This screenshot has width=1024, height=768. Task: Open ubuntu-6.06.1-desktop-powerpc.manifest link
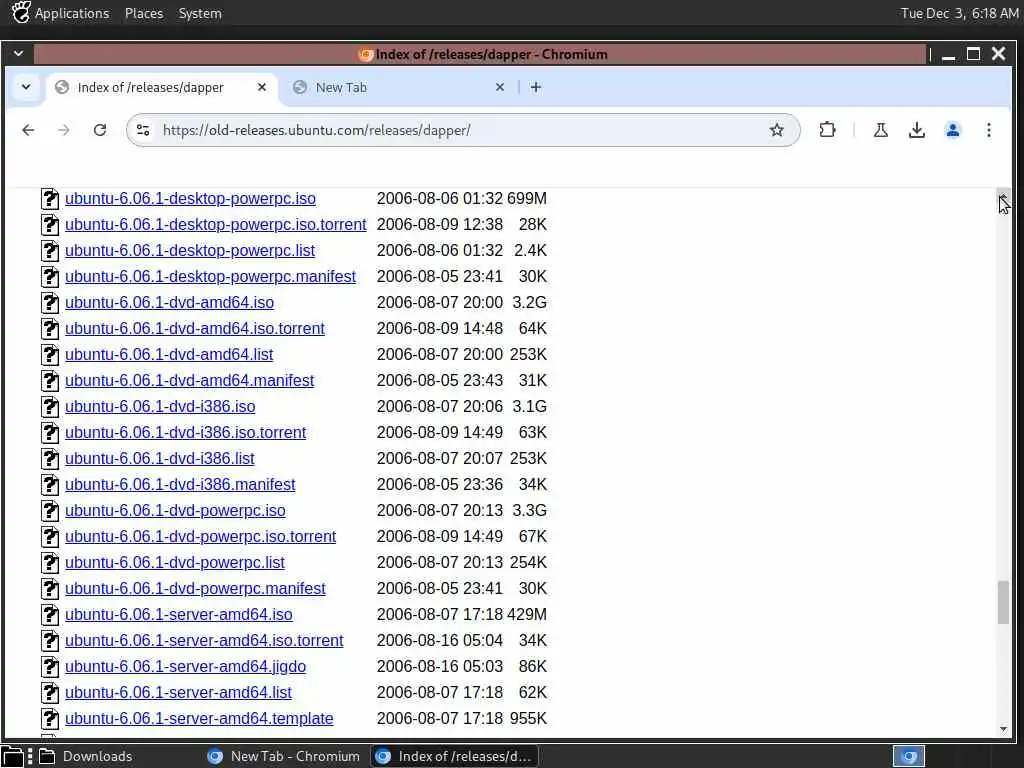(210, 277)
